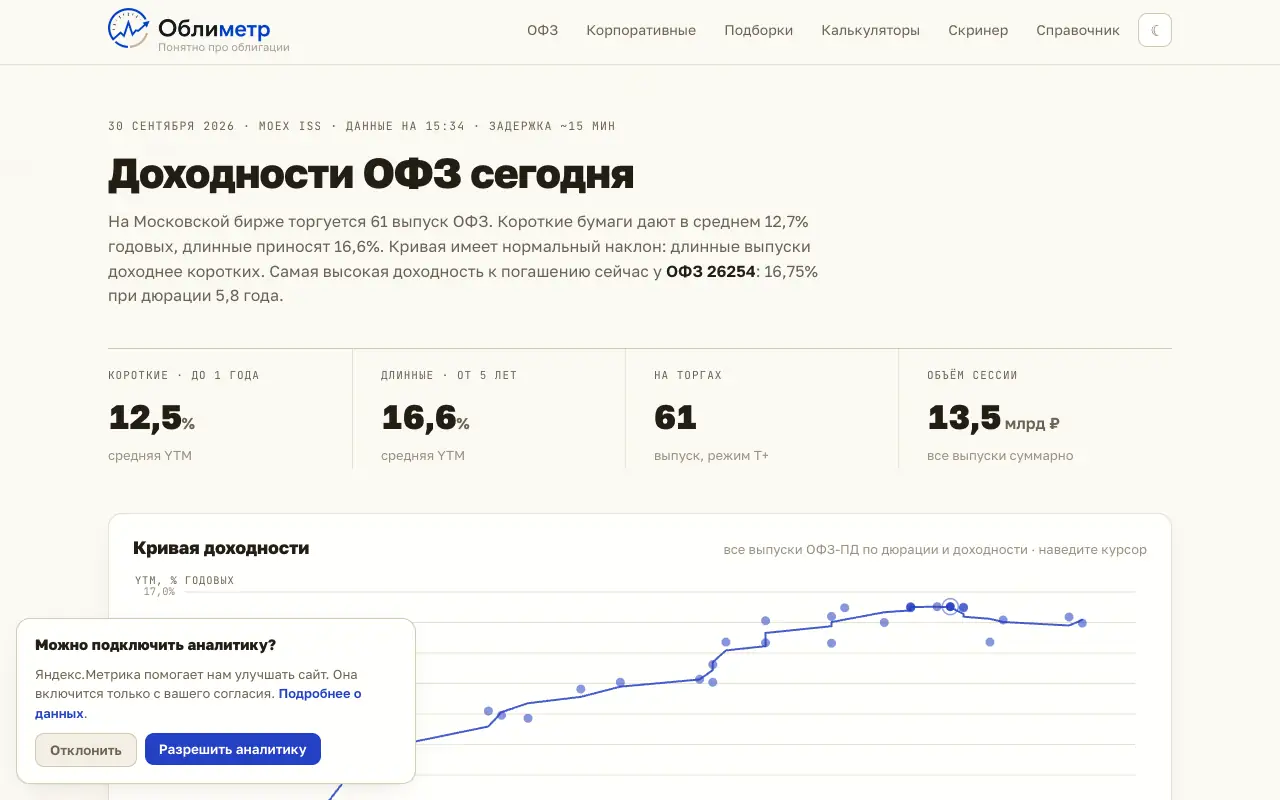Select the highlighted ringed point on yield curve

pyautogui.click(x=950, y=606)
